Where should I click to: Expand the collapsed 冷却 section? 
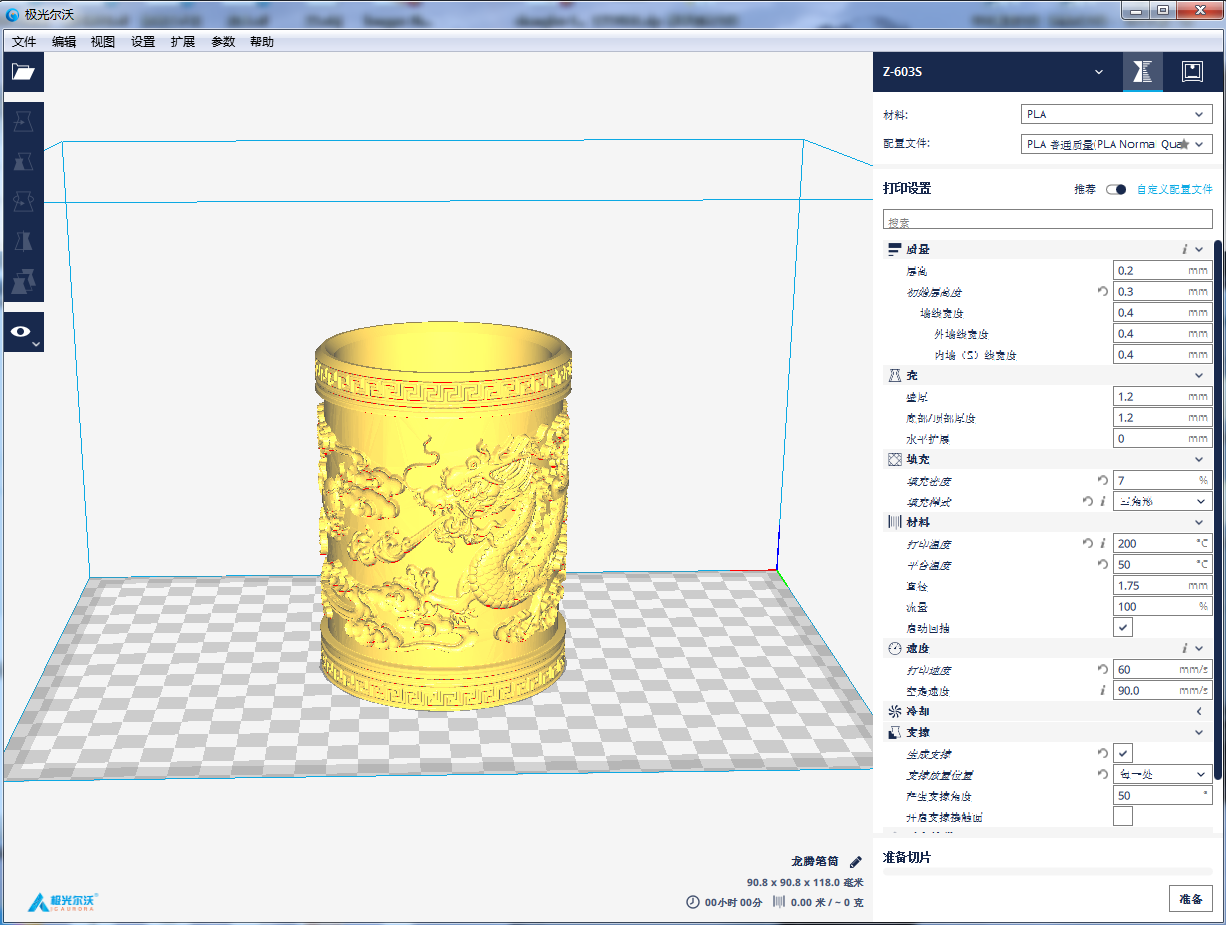pos(1198,711)
